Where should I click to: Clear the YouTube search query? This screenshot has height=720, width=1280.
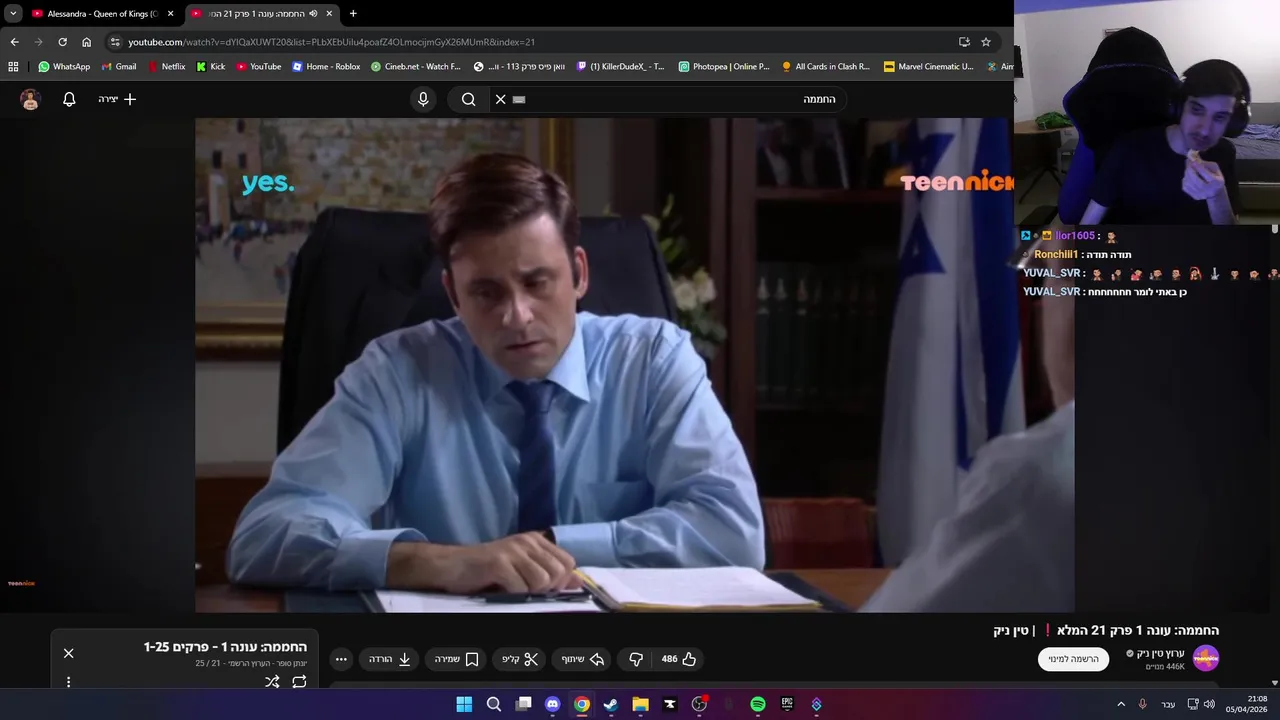(x=501, y=99)
